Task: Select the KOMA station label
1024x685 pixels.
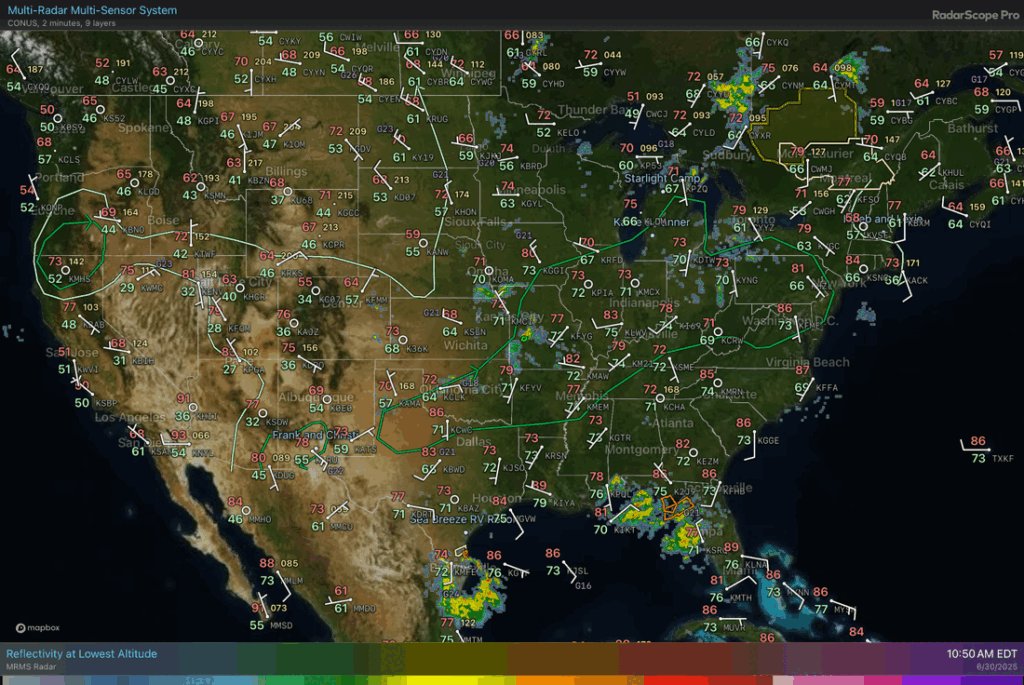Action: pyautogui.click(x=502, y=279)
